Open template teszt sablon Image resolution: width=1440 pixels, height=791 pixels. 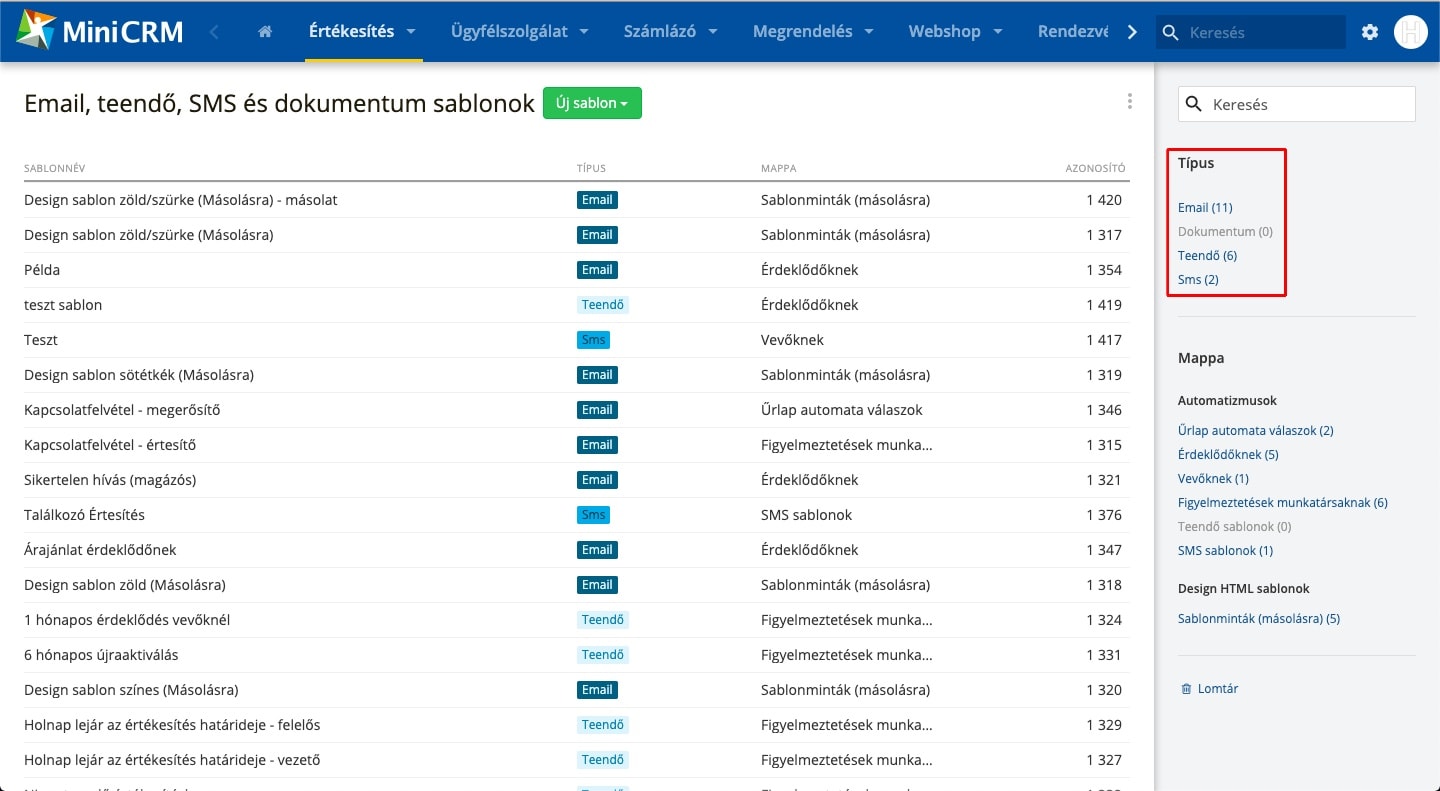(63, 305)
